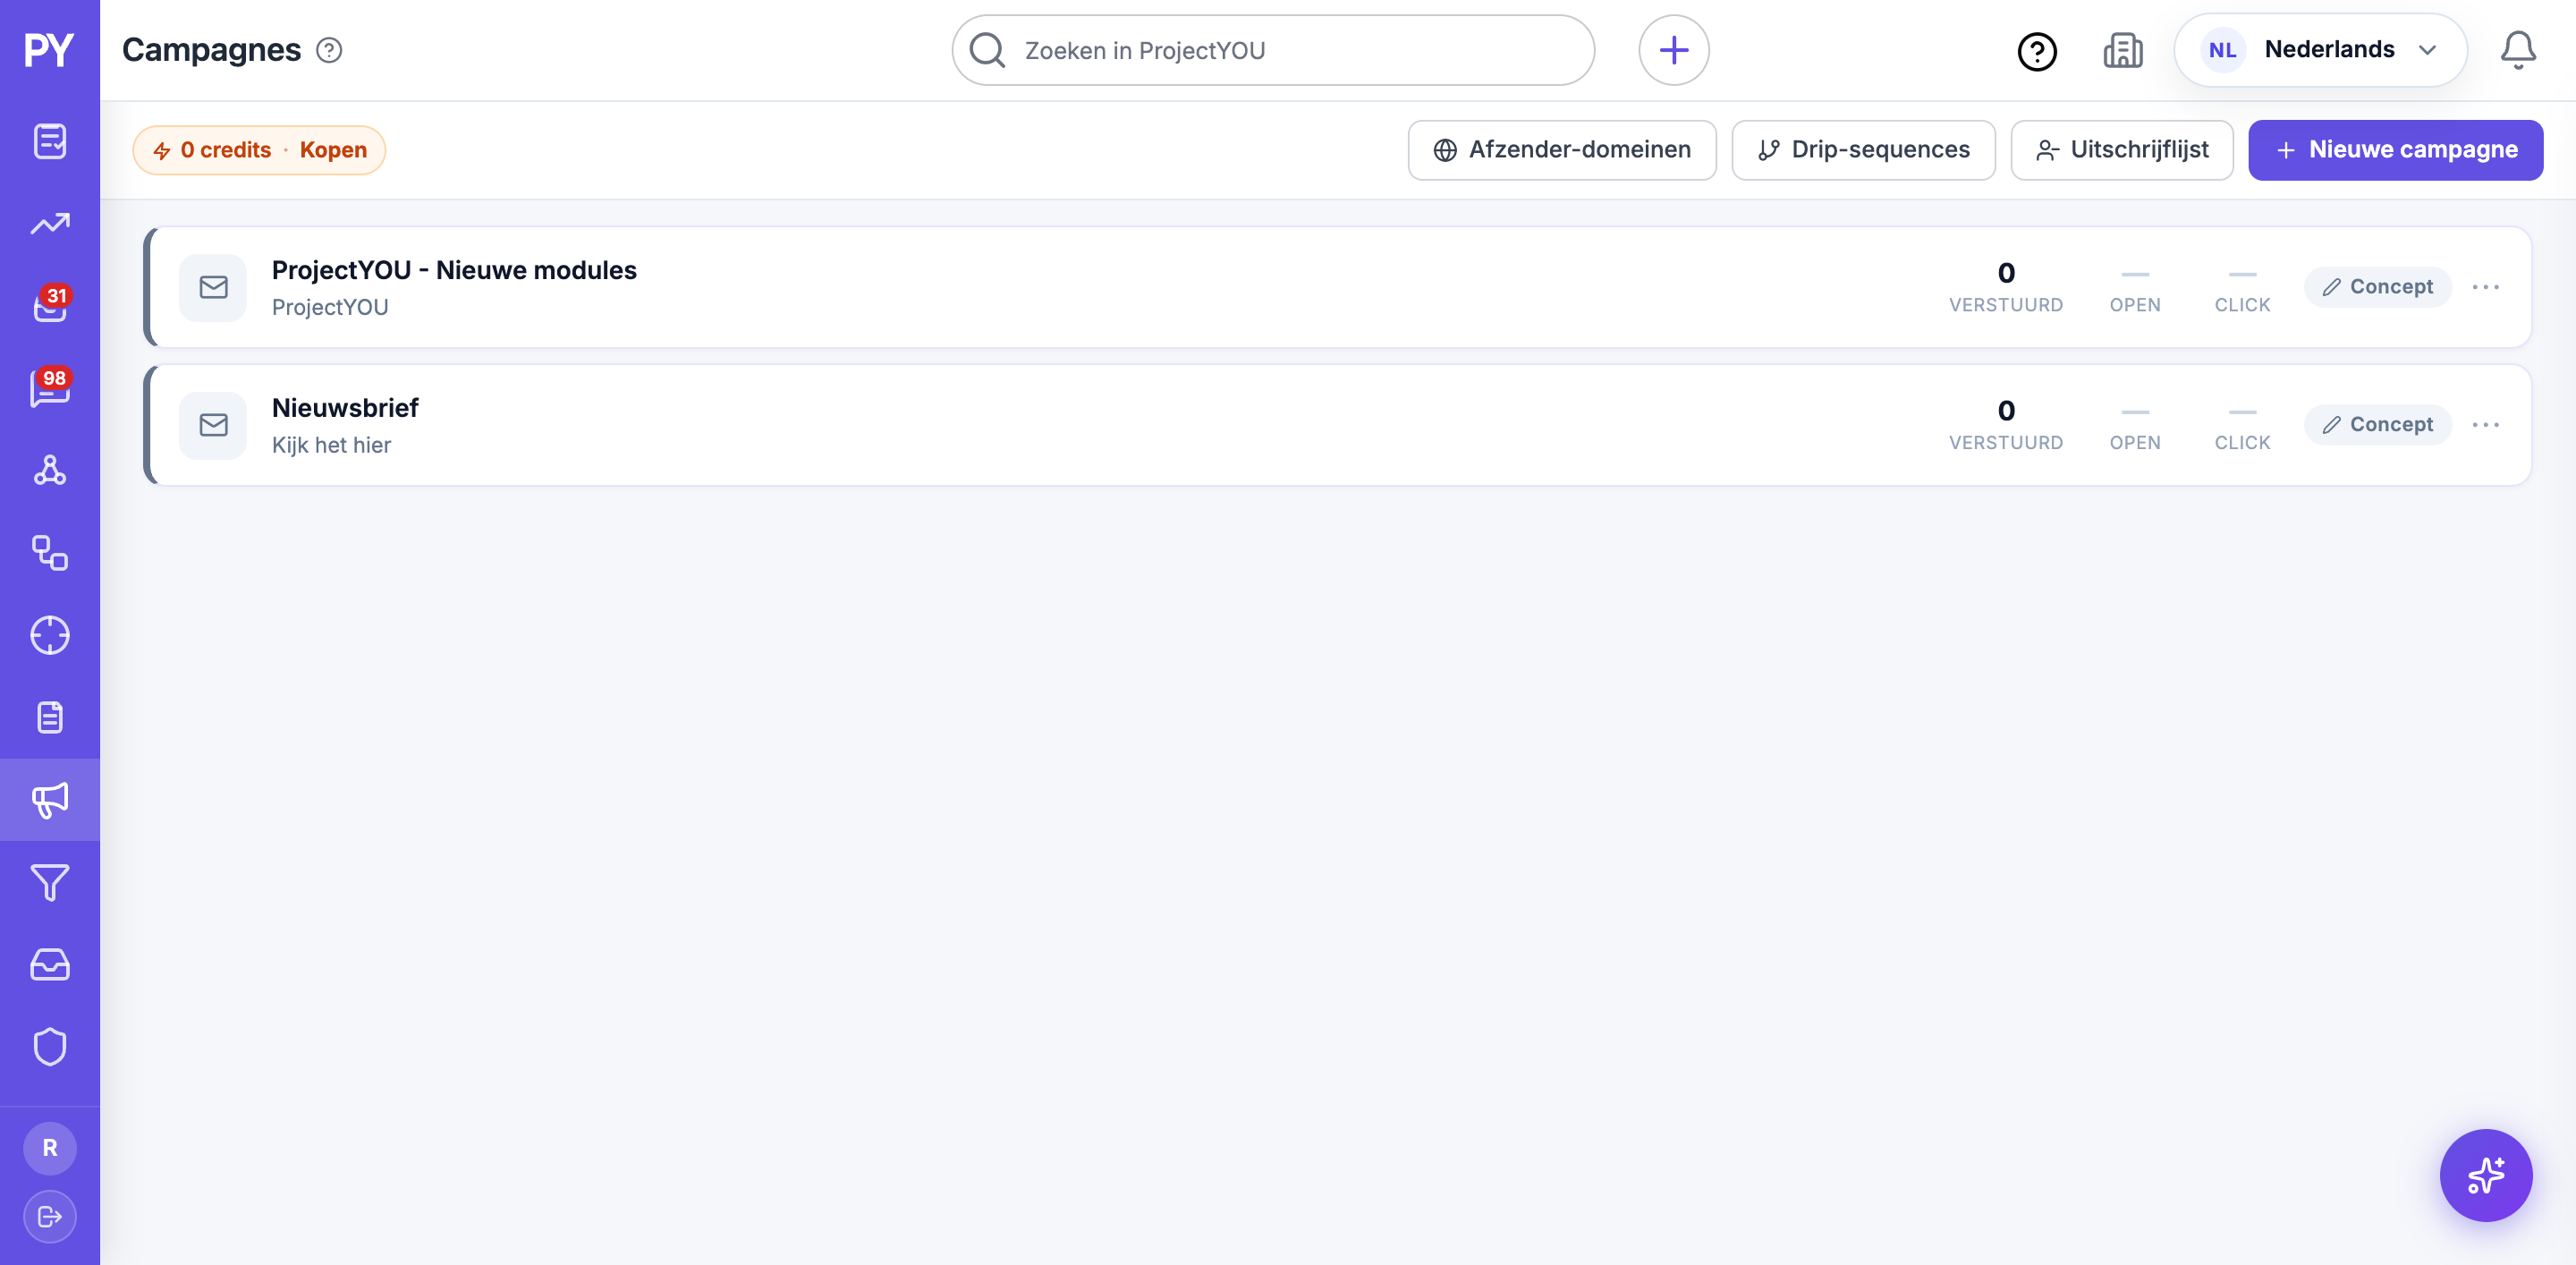This screenshot has width=2576, height=1265.
Task: Click the plus quick-add button
Action: click(1673, 50)
